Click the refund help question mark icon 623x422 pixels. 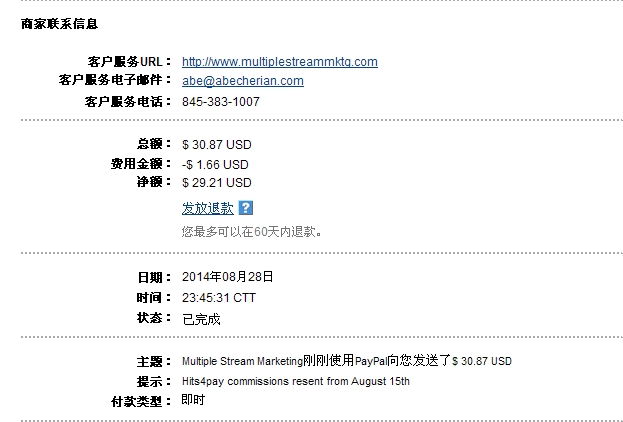pos(246,208)
